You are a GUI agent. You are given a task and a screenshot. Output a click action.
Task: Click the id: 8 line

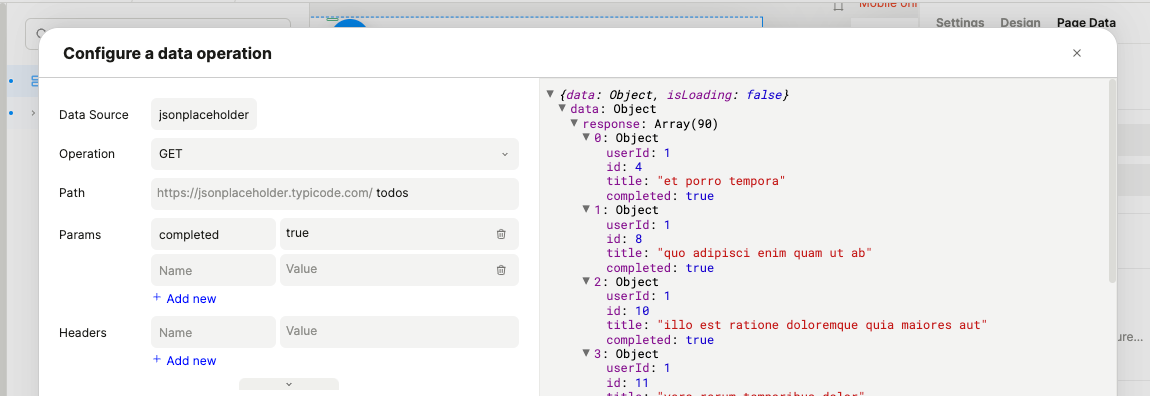point(624,239)
